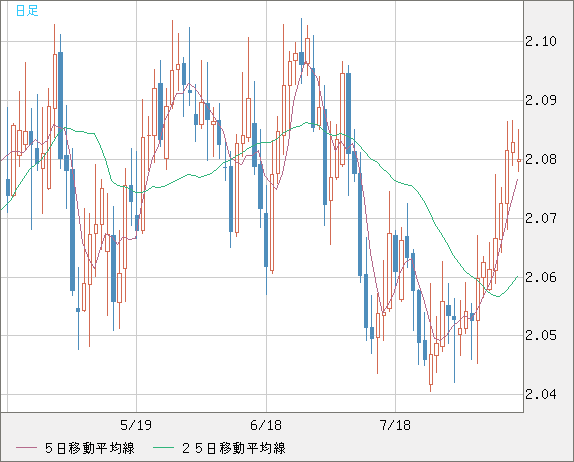Viewport: 574px width, 462px height.
Task: Click the purple 5-day legend line swatch
Action: point(26,448)
